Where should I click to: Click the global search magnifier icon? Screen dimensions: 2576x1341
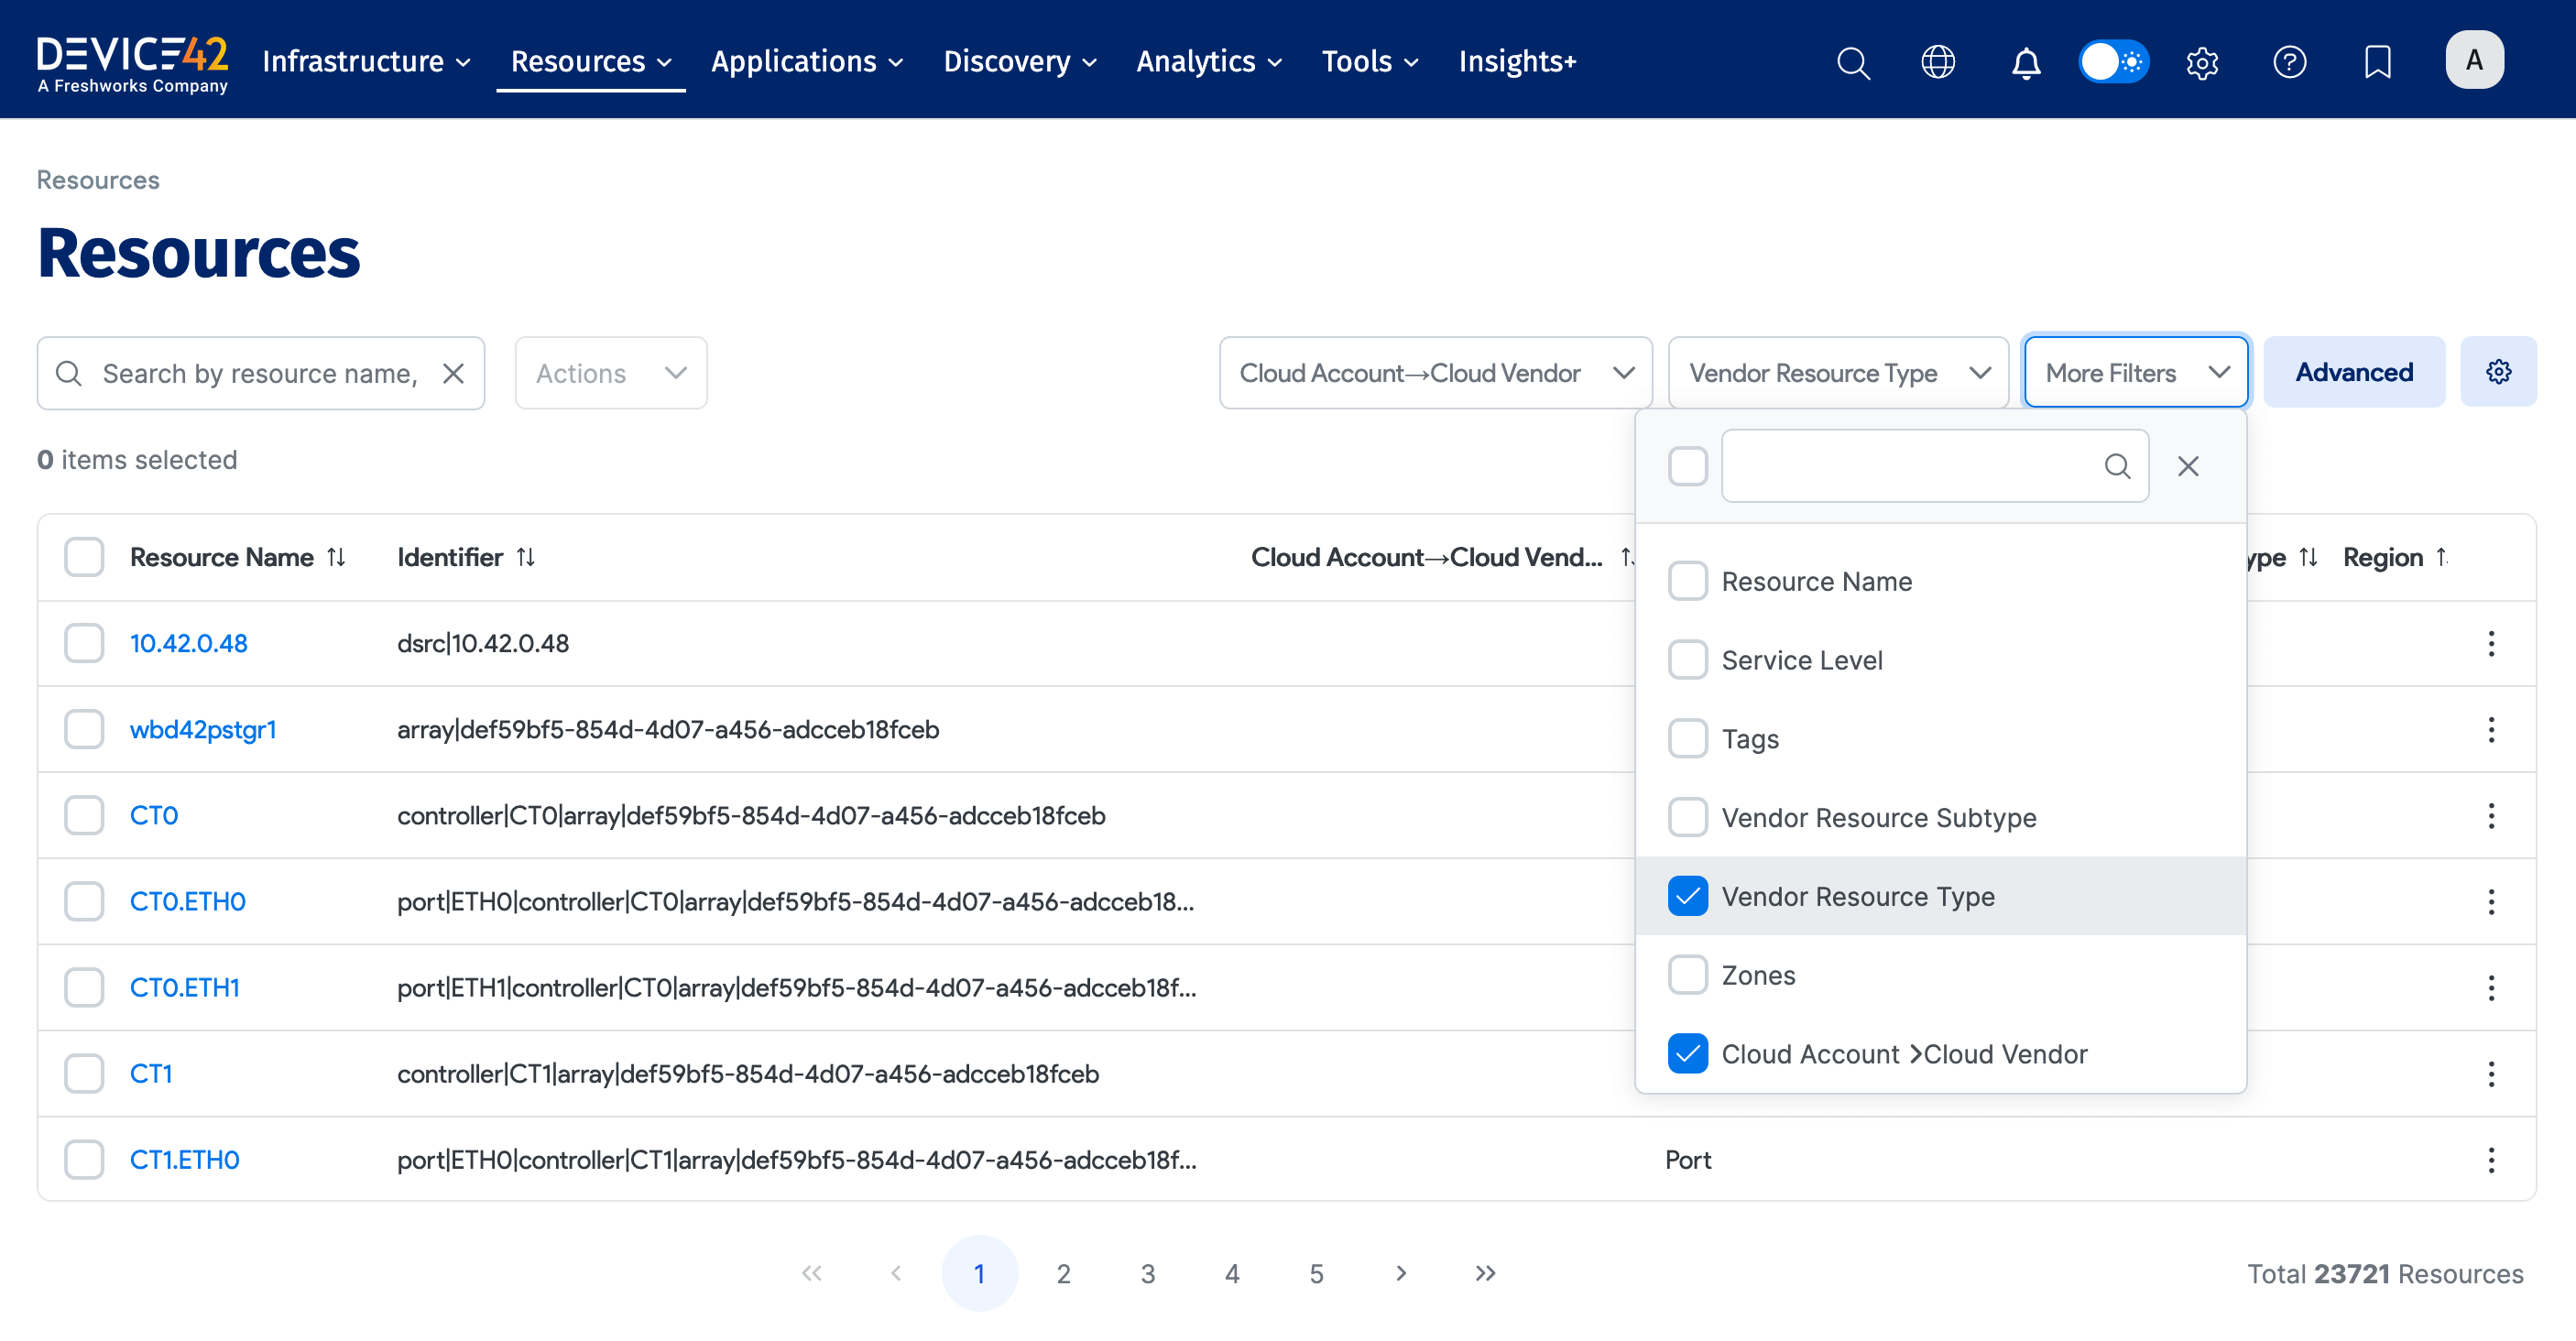1853,62
